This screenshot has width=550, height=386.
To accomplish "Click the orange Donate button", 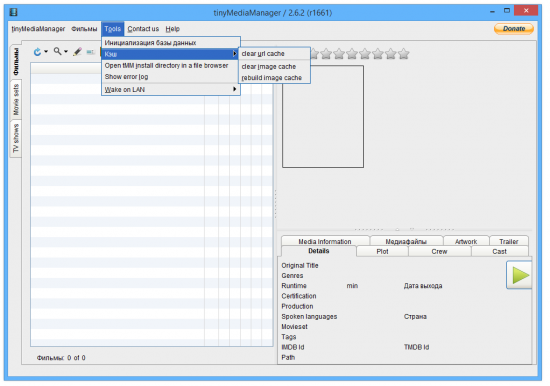I will [514, 29].
